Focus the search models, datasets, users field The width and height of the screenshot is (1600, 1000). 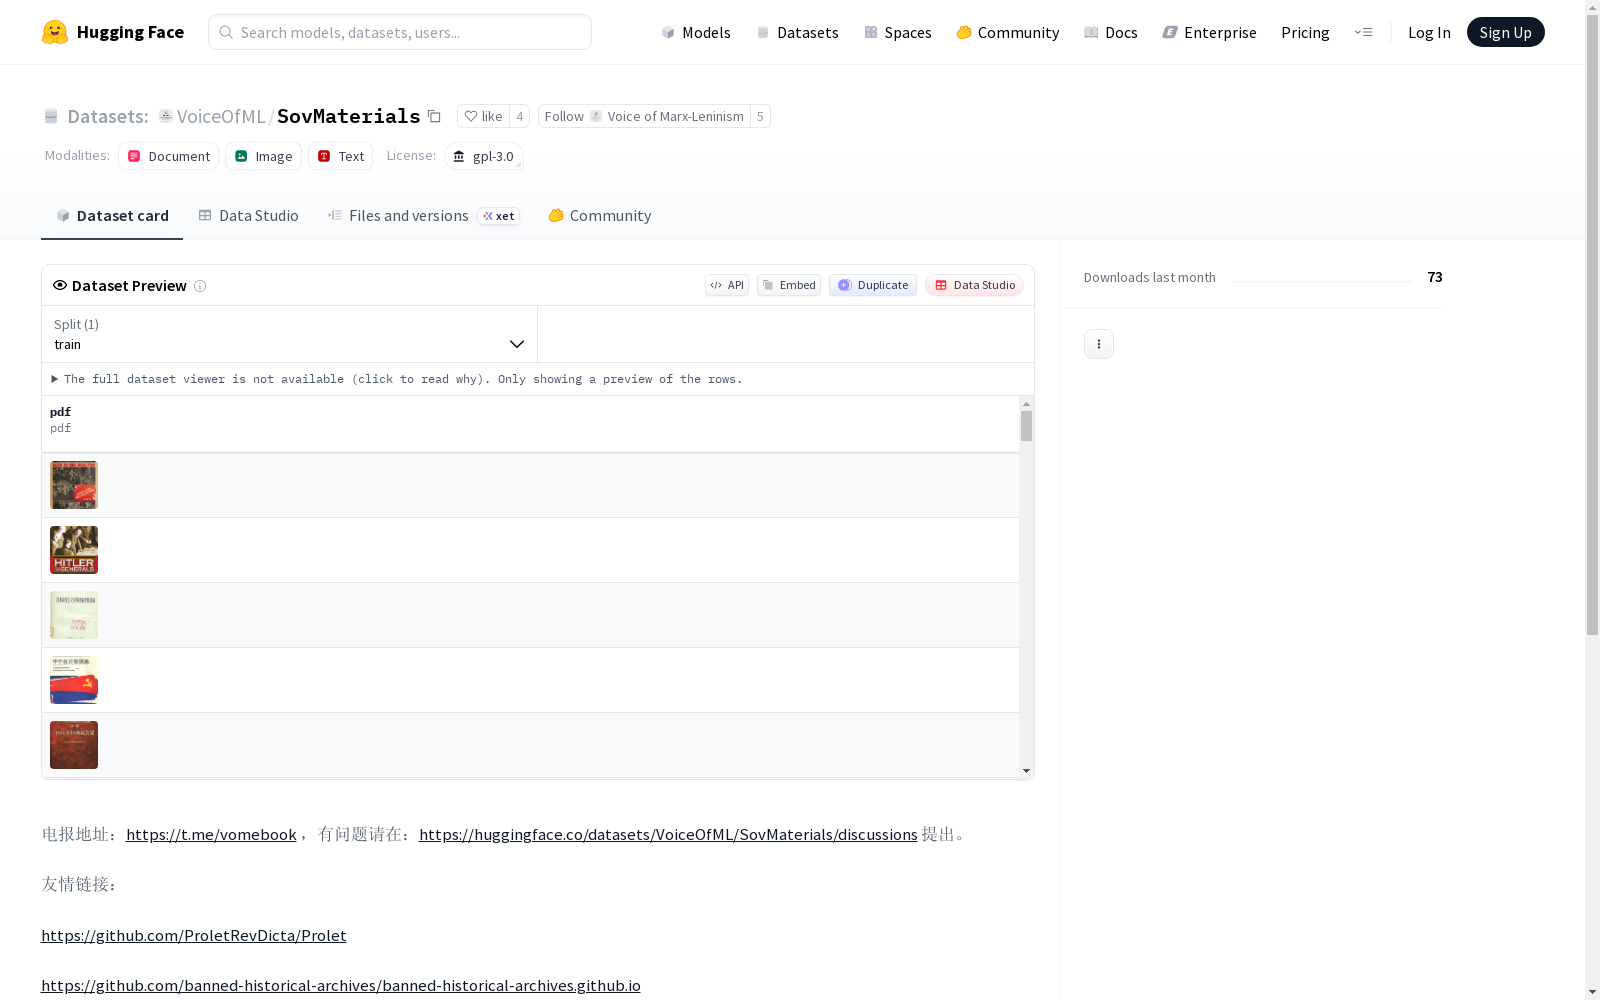click(400, 32)
